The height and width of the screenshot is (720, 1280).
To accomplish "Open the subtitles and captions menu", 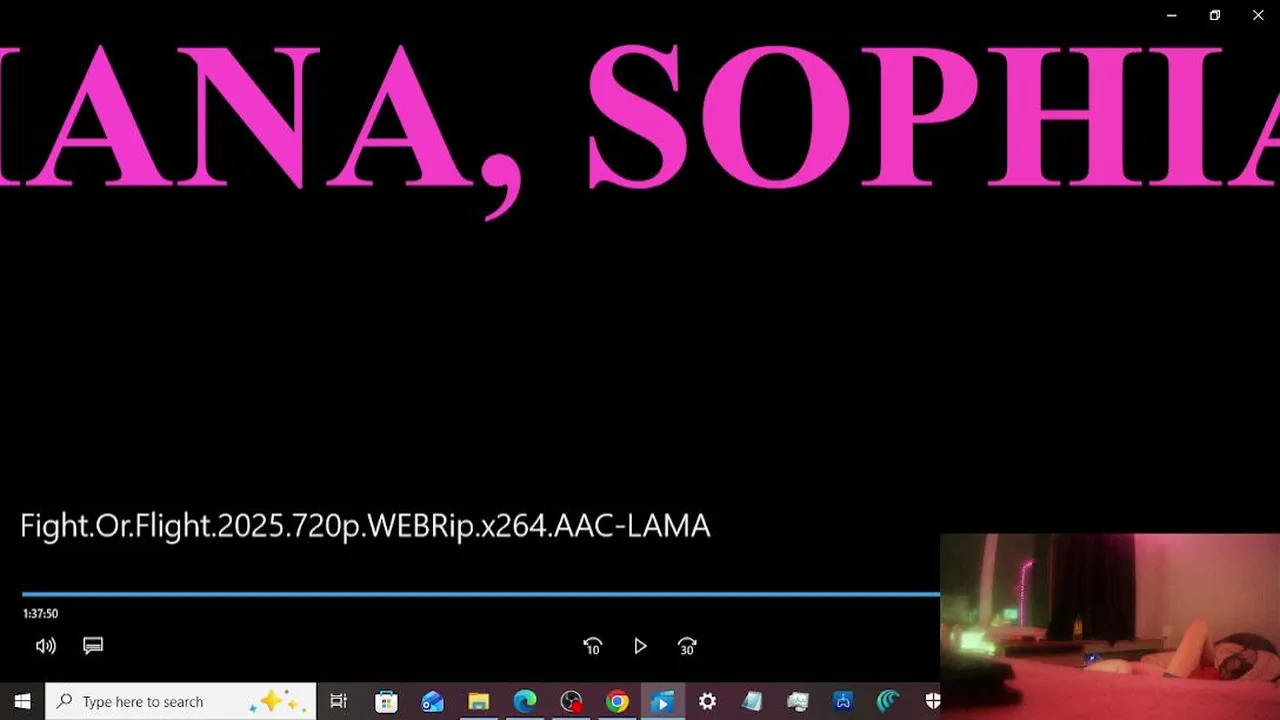I will pyautogui.click(x=93, y=646).
